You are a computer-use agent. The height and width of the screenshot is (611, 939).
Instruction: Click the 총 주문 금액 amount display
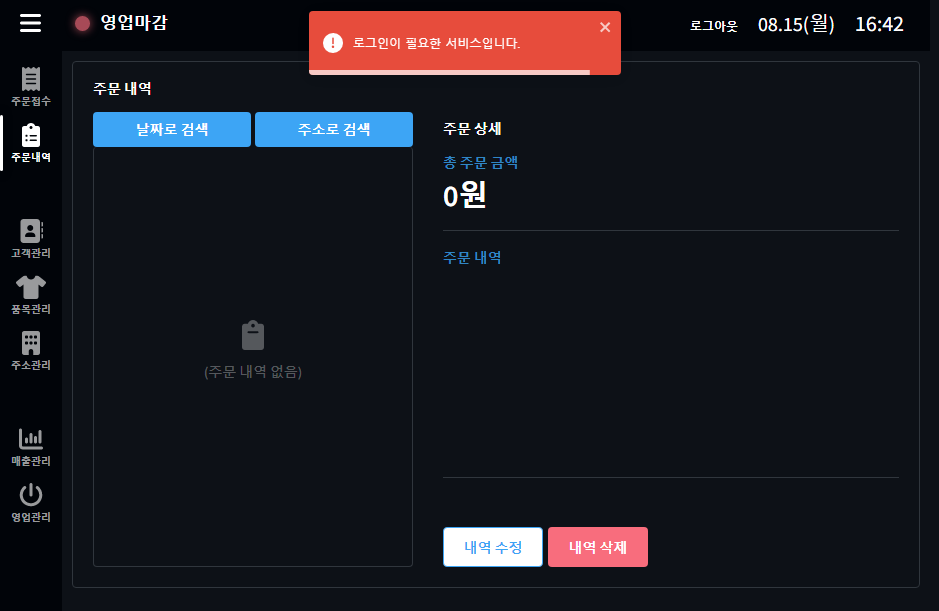465,197
